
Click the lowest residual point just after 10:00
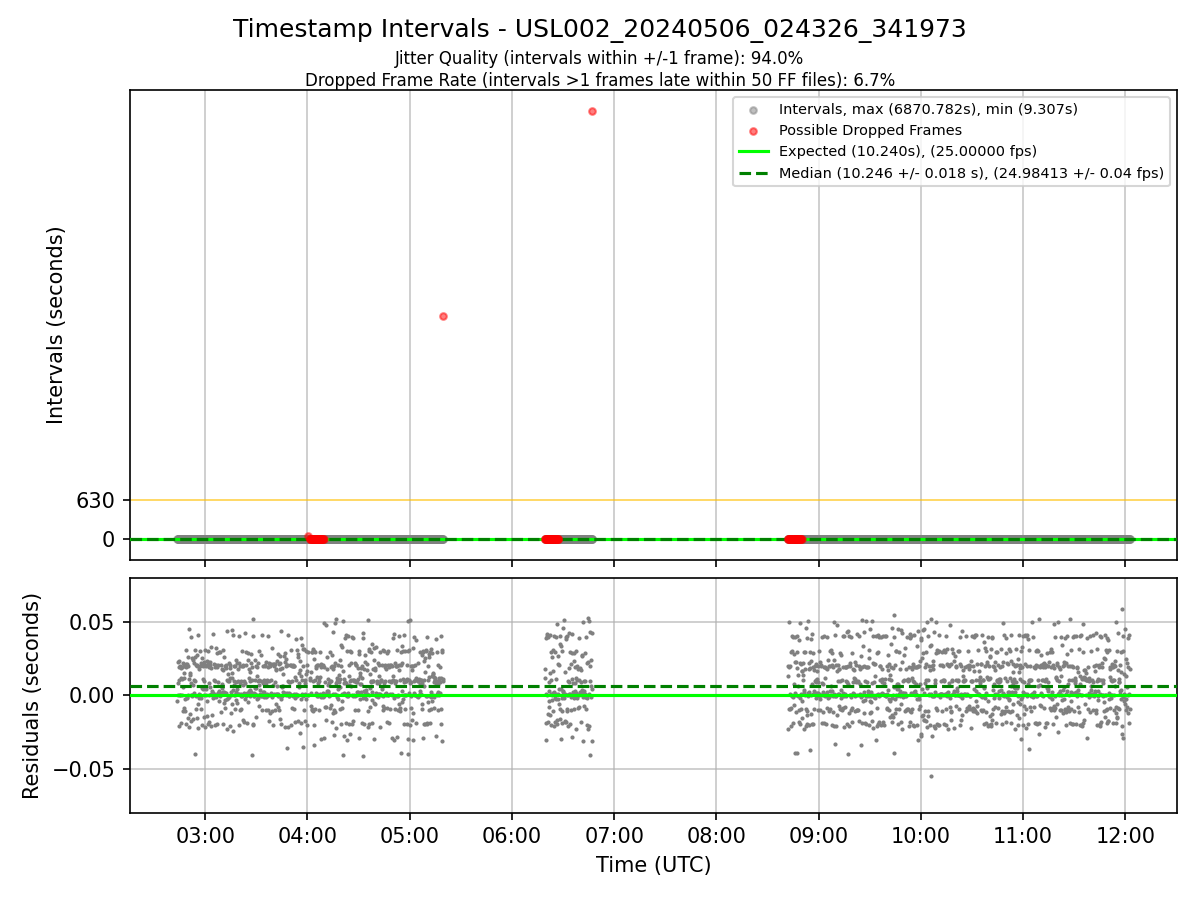[x=931, y=776]
